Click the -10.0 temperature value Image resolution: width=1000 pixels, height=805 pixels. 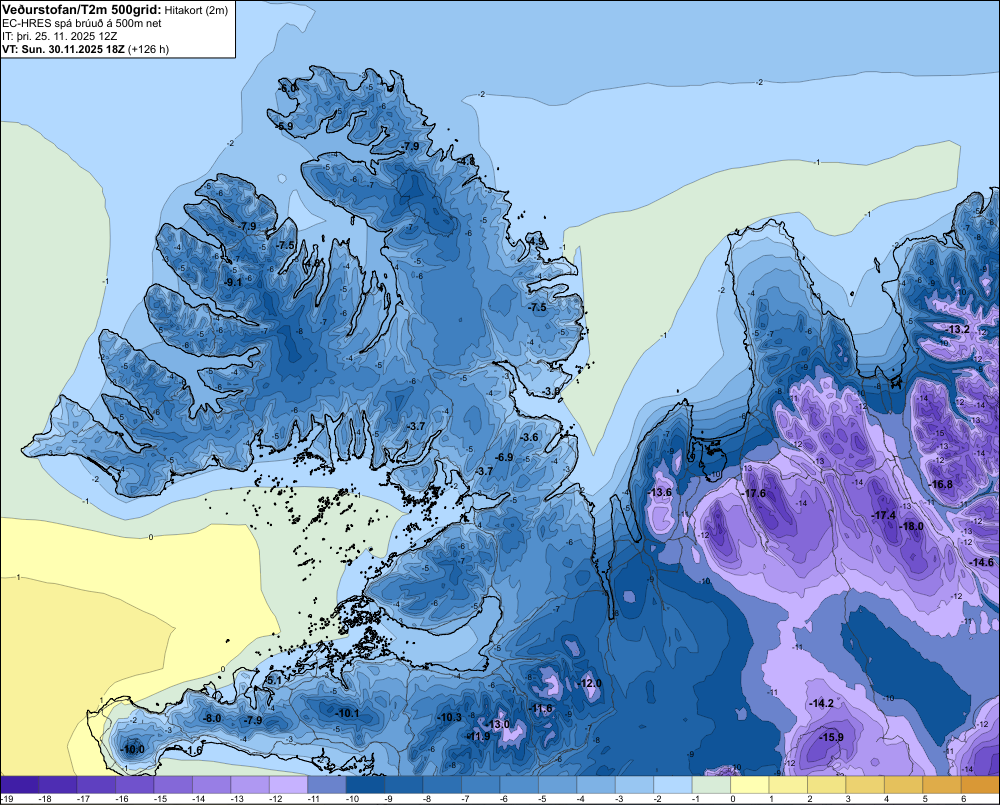point(133,750)
